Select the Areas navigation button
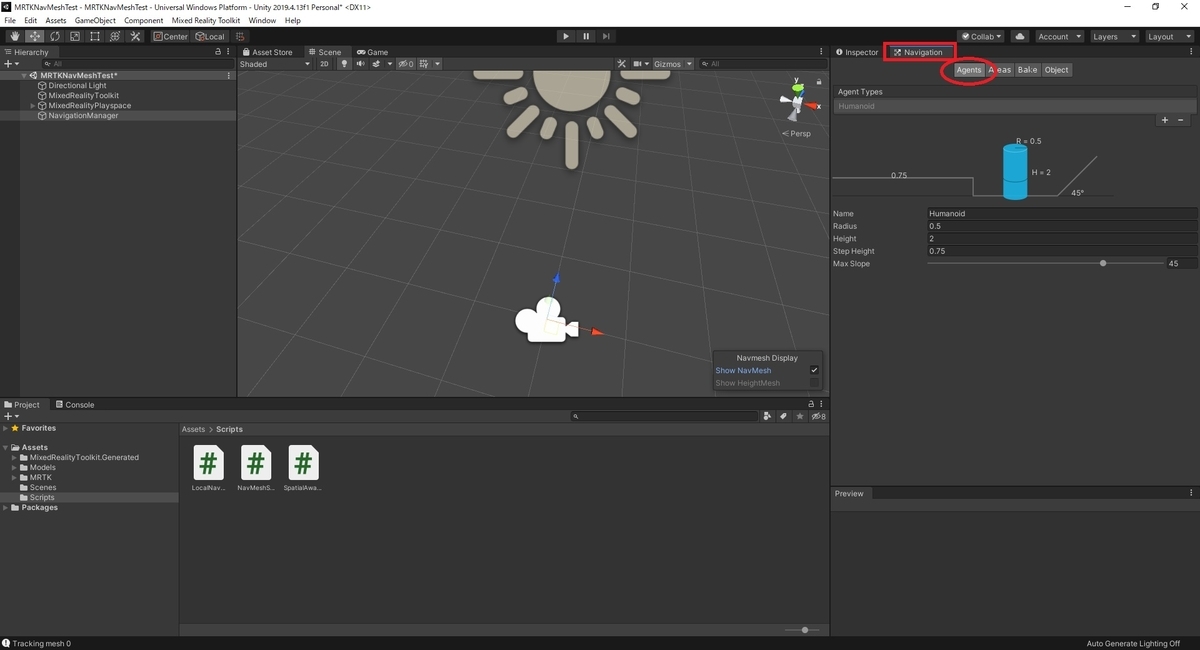Viewport: 1200px width, 650px height. coord(999,70)
